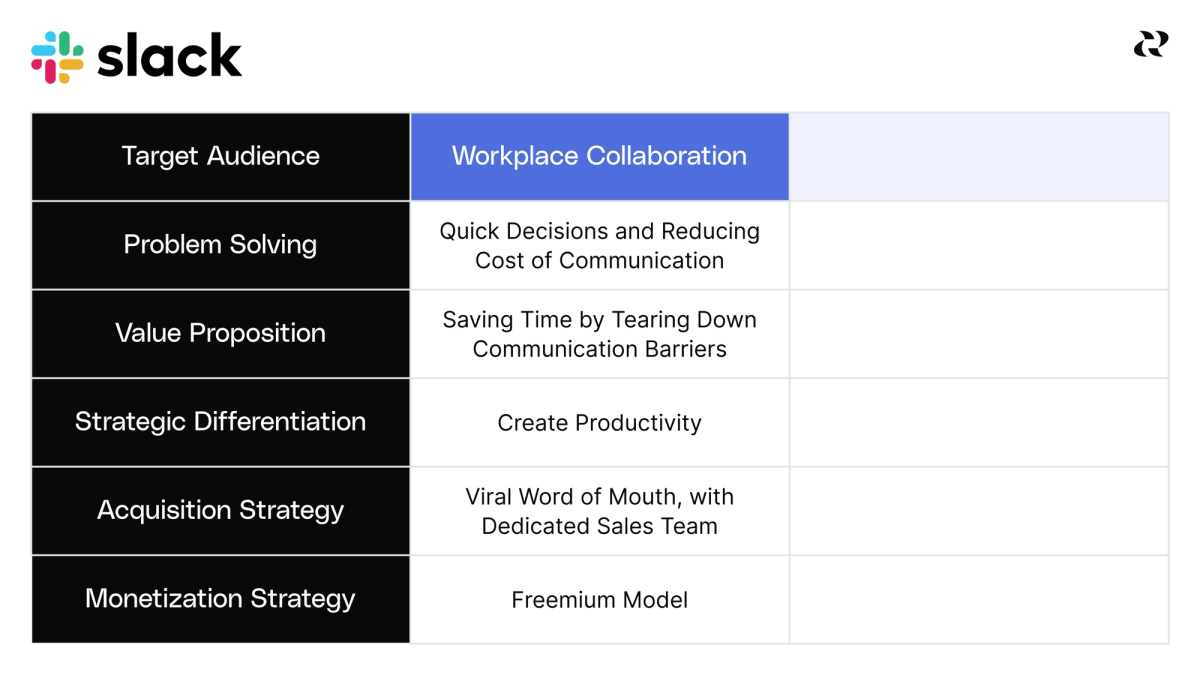The image size is (1200, 675).
Task: Click the Saving Time by Tearing Down cell
Action: pos(599,334)
